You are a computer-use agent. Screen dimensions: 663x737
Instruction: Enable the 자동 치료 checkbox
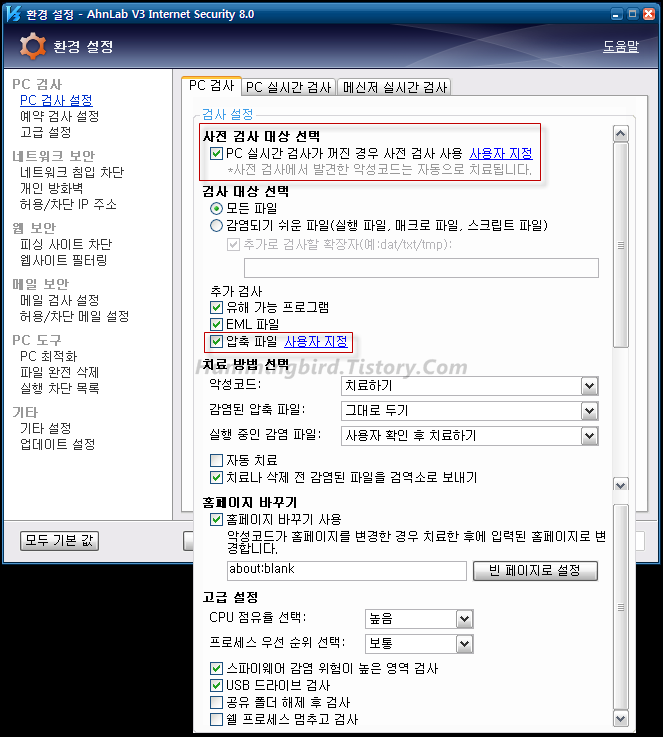(x=216, y=461)
